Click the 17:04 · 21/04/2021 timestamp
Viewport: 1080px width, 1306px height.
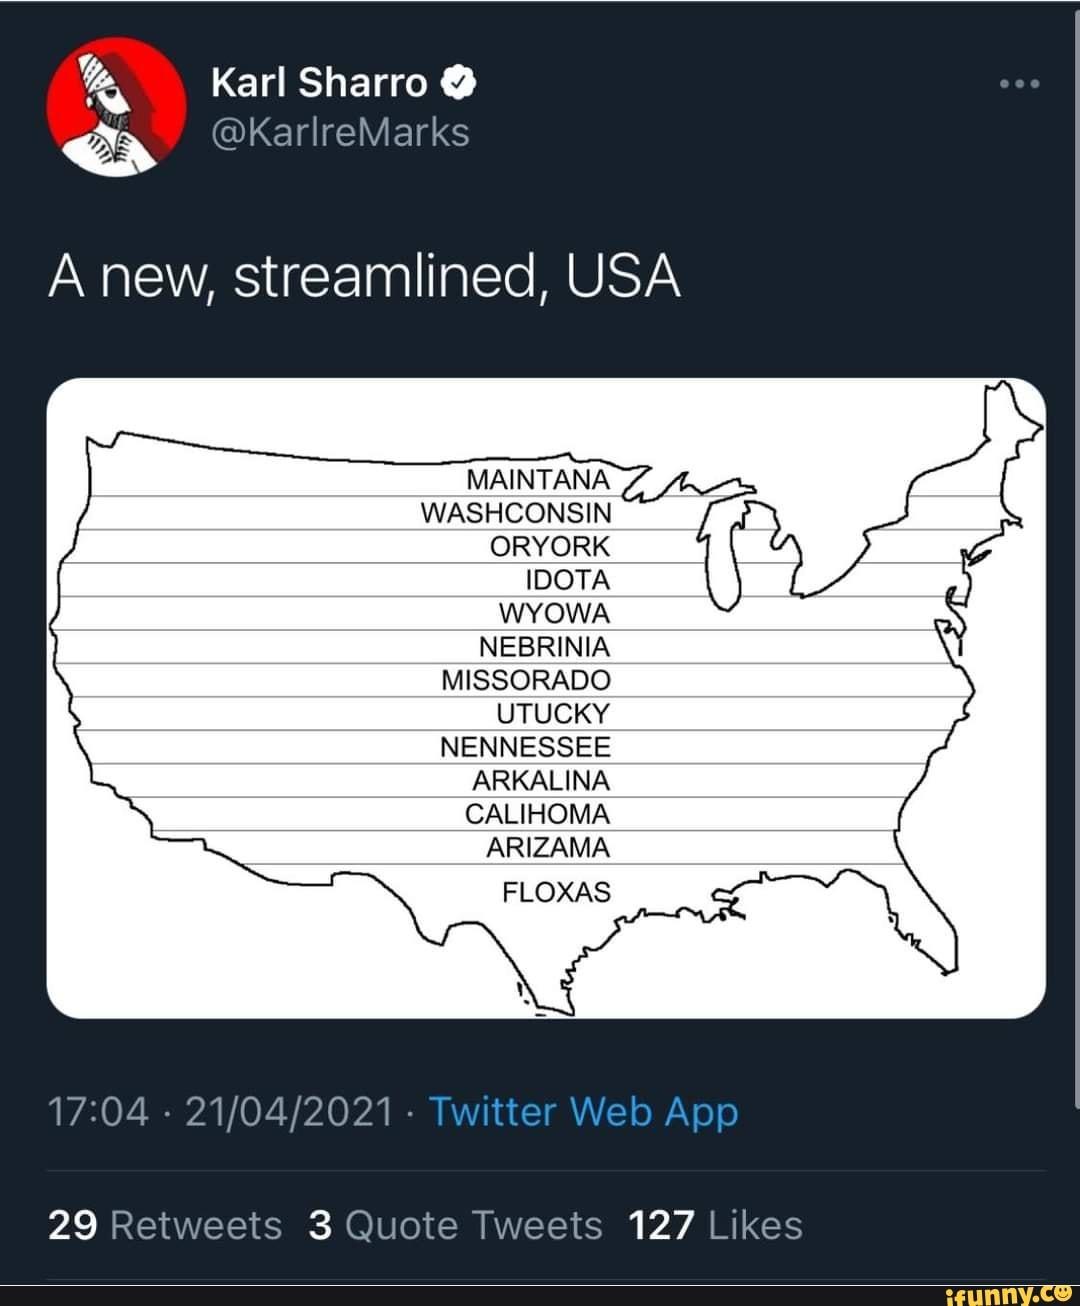(220, 1111)
